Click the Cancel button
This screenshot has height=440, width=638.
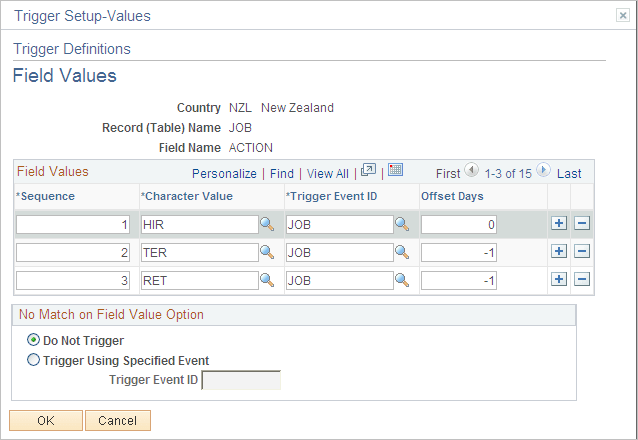(x=118, y=420)
